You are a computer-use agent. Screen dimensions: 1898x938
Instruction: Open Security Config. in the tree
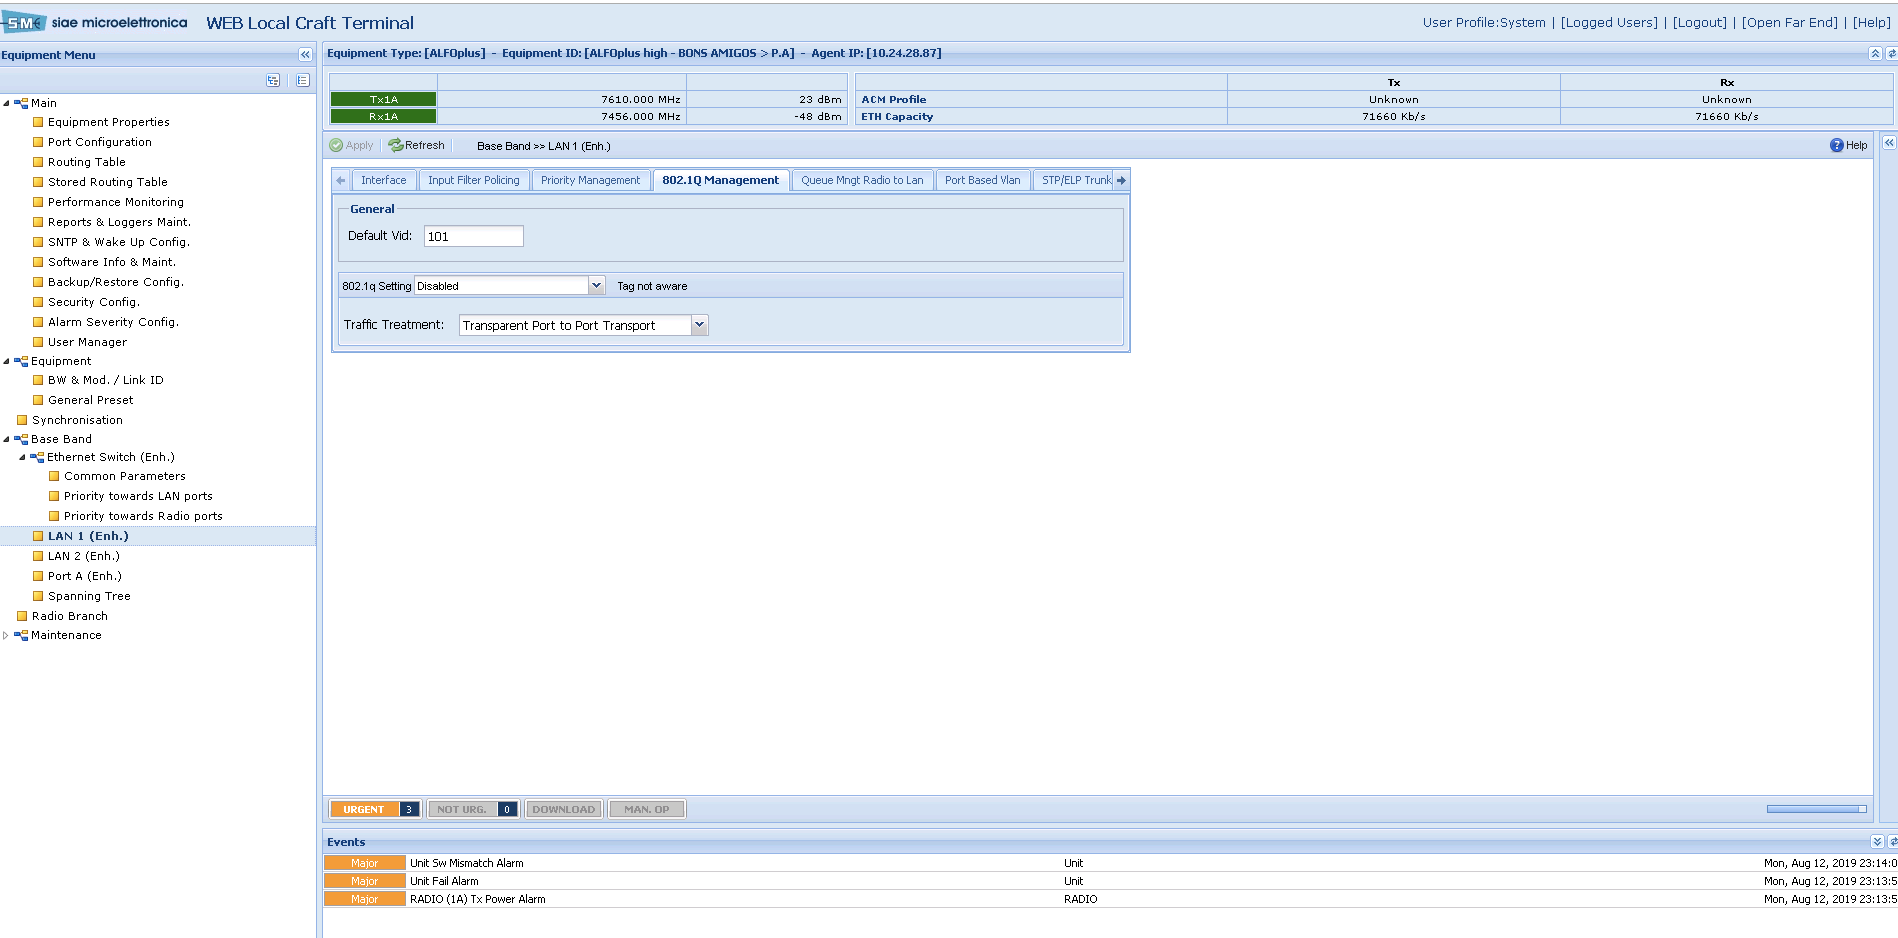pos(94,302)
